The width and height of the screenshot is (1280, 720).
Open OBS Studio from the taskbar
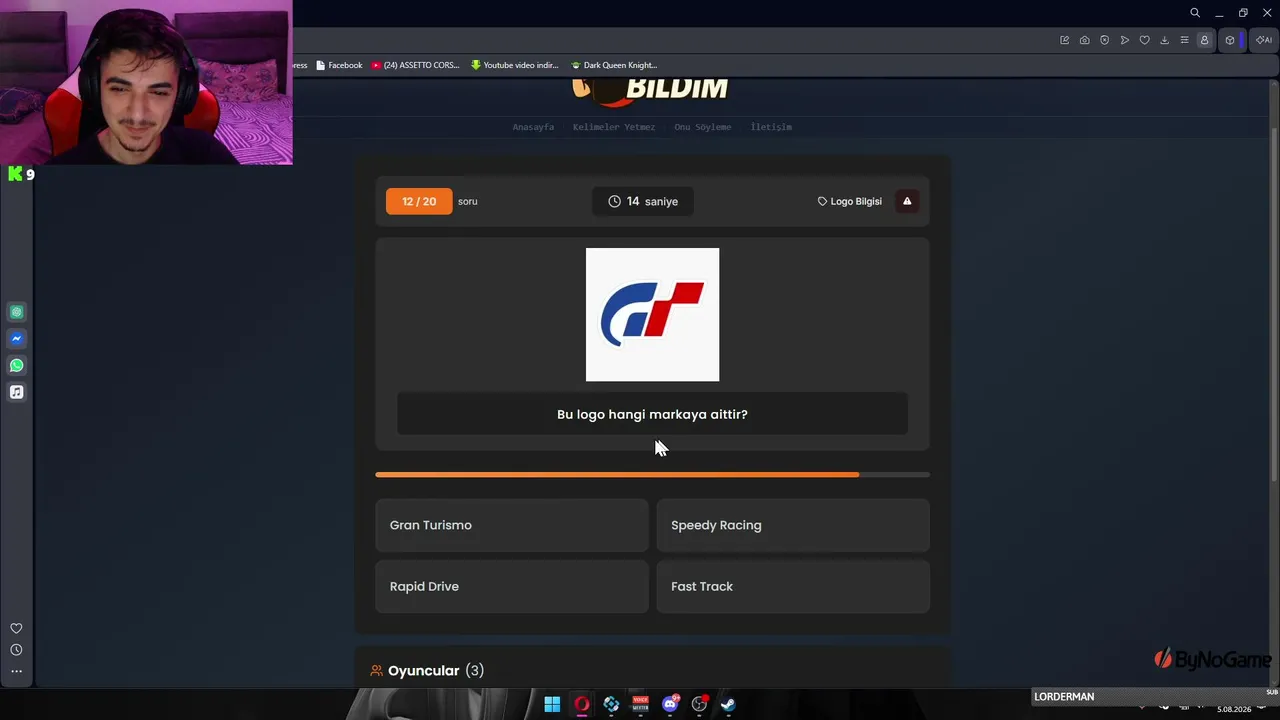[x=700, y=704]
